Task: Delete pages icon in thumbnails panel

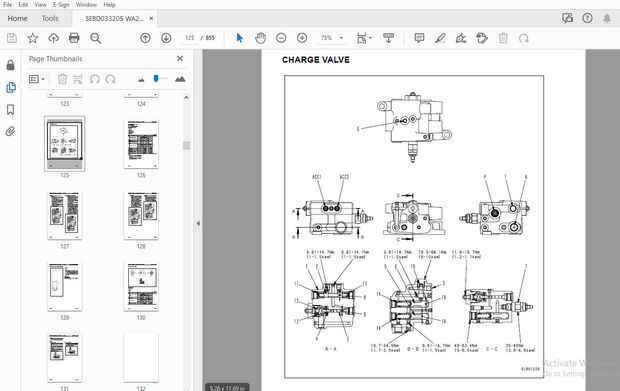Action: click(62, 79)
